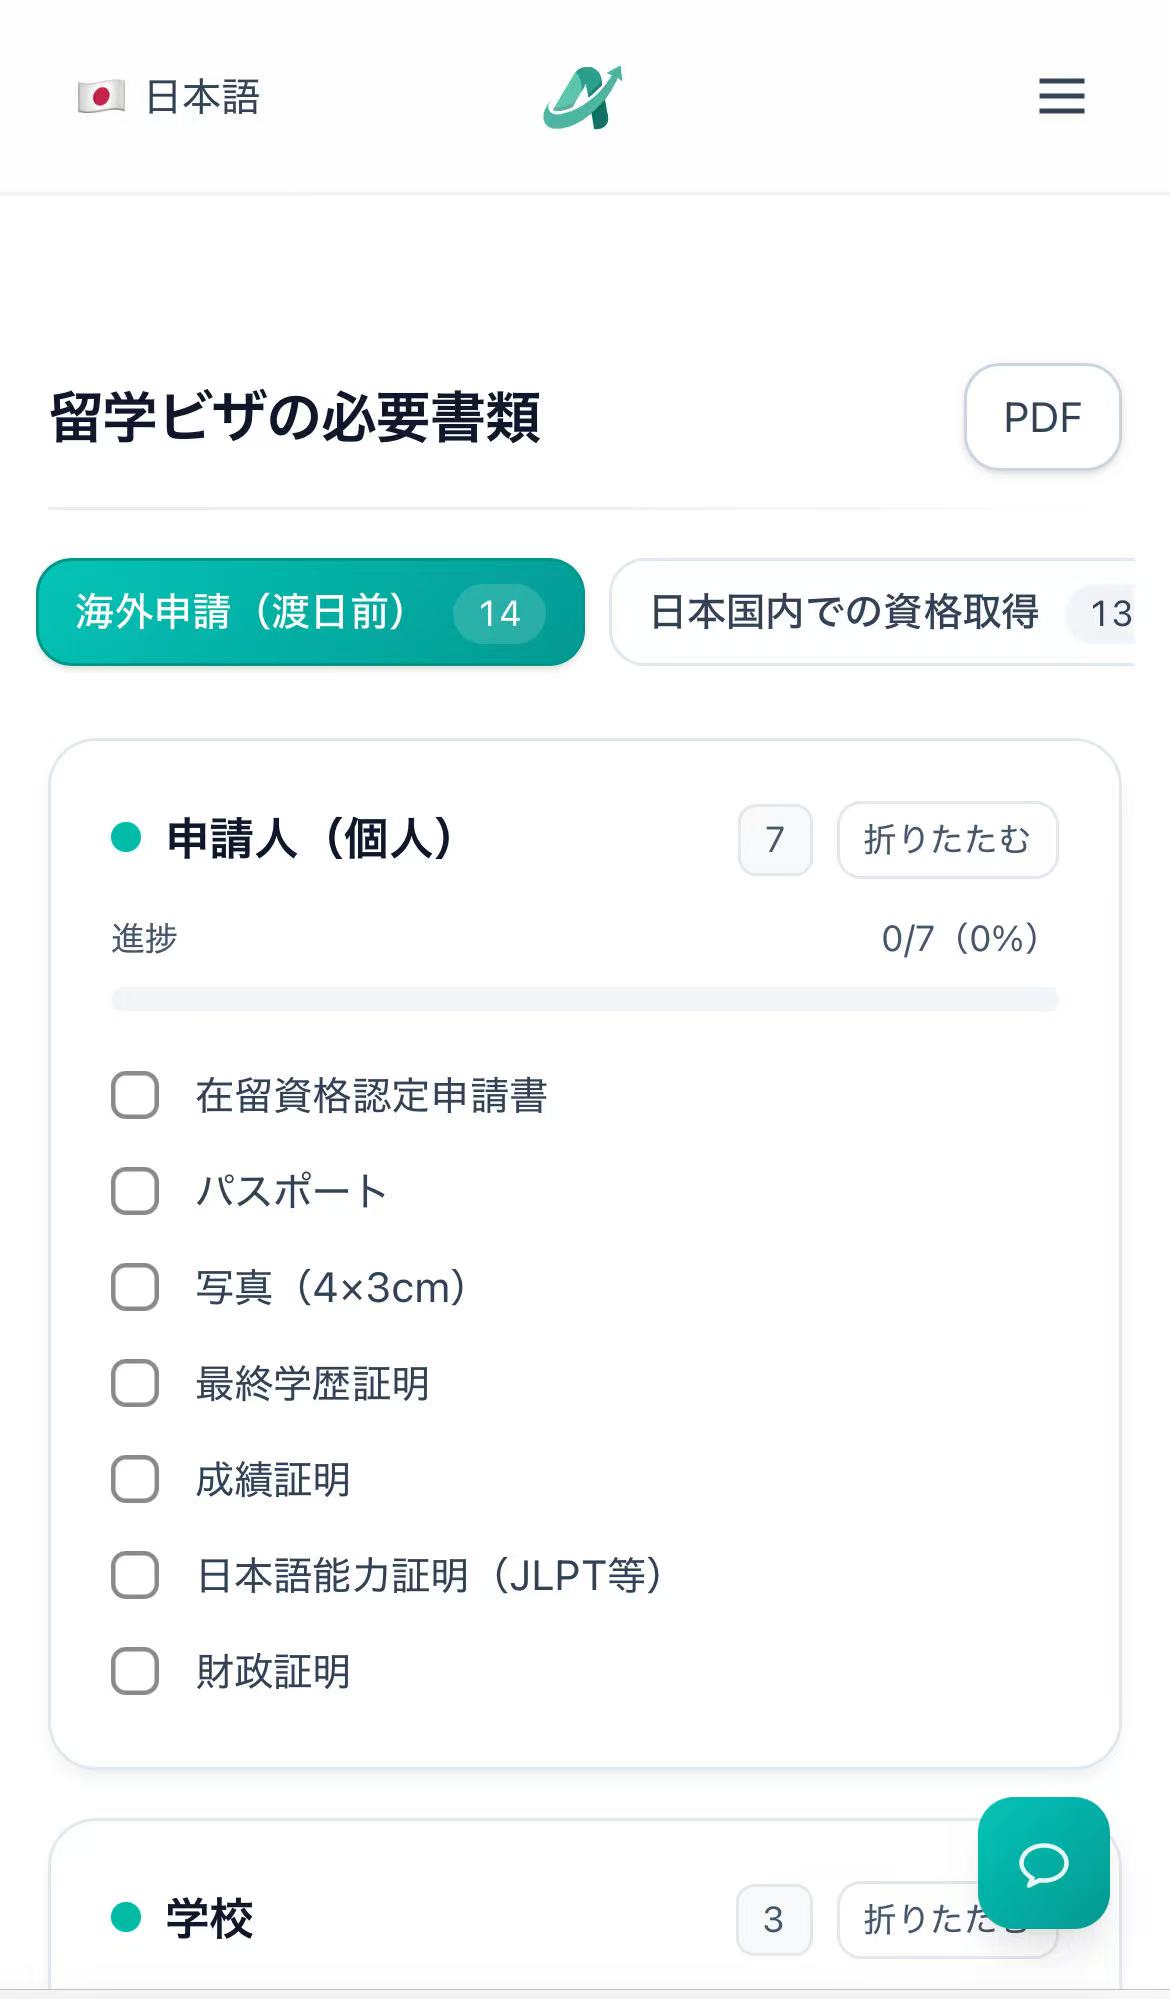Click the Japan flag language icon
1170x1999 pixels.
click(101, 97)
